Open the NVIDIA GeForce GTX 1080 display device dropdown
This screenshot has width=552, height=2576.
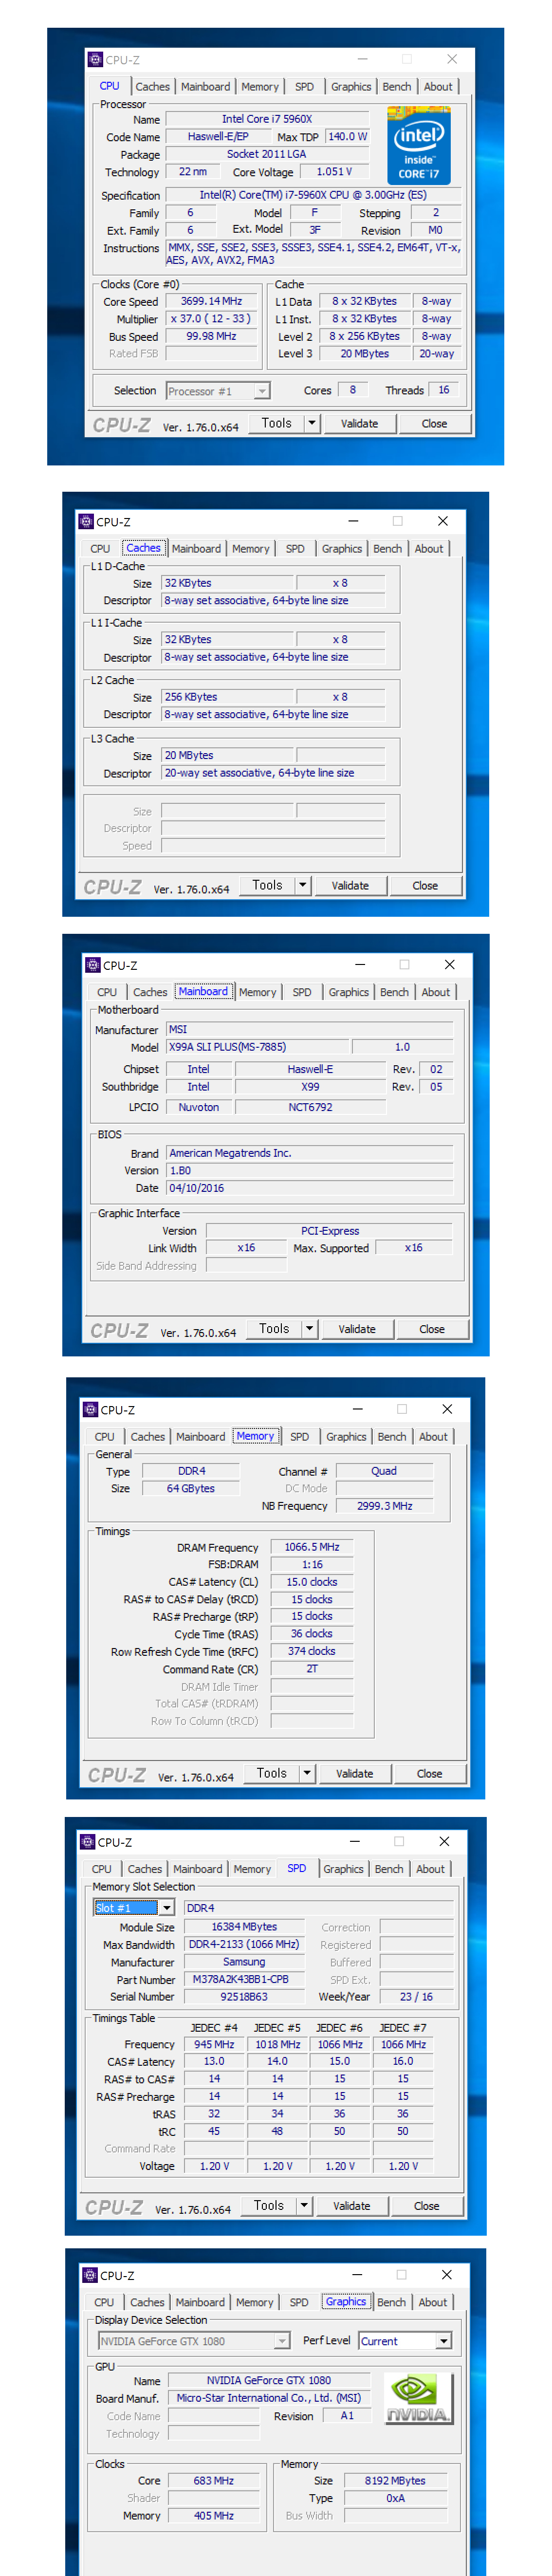(282, 2341)
